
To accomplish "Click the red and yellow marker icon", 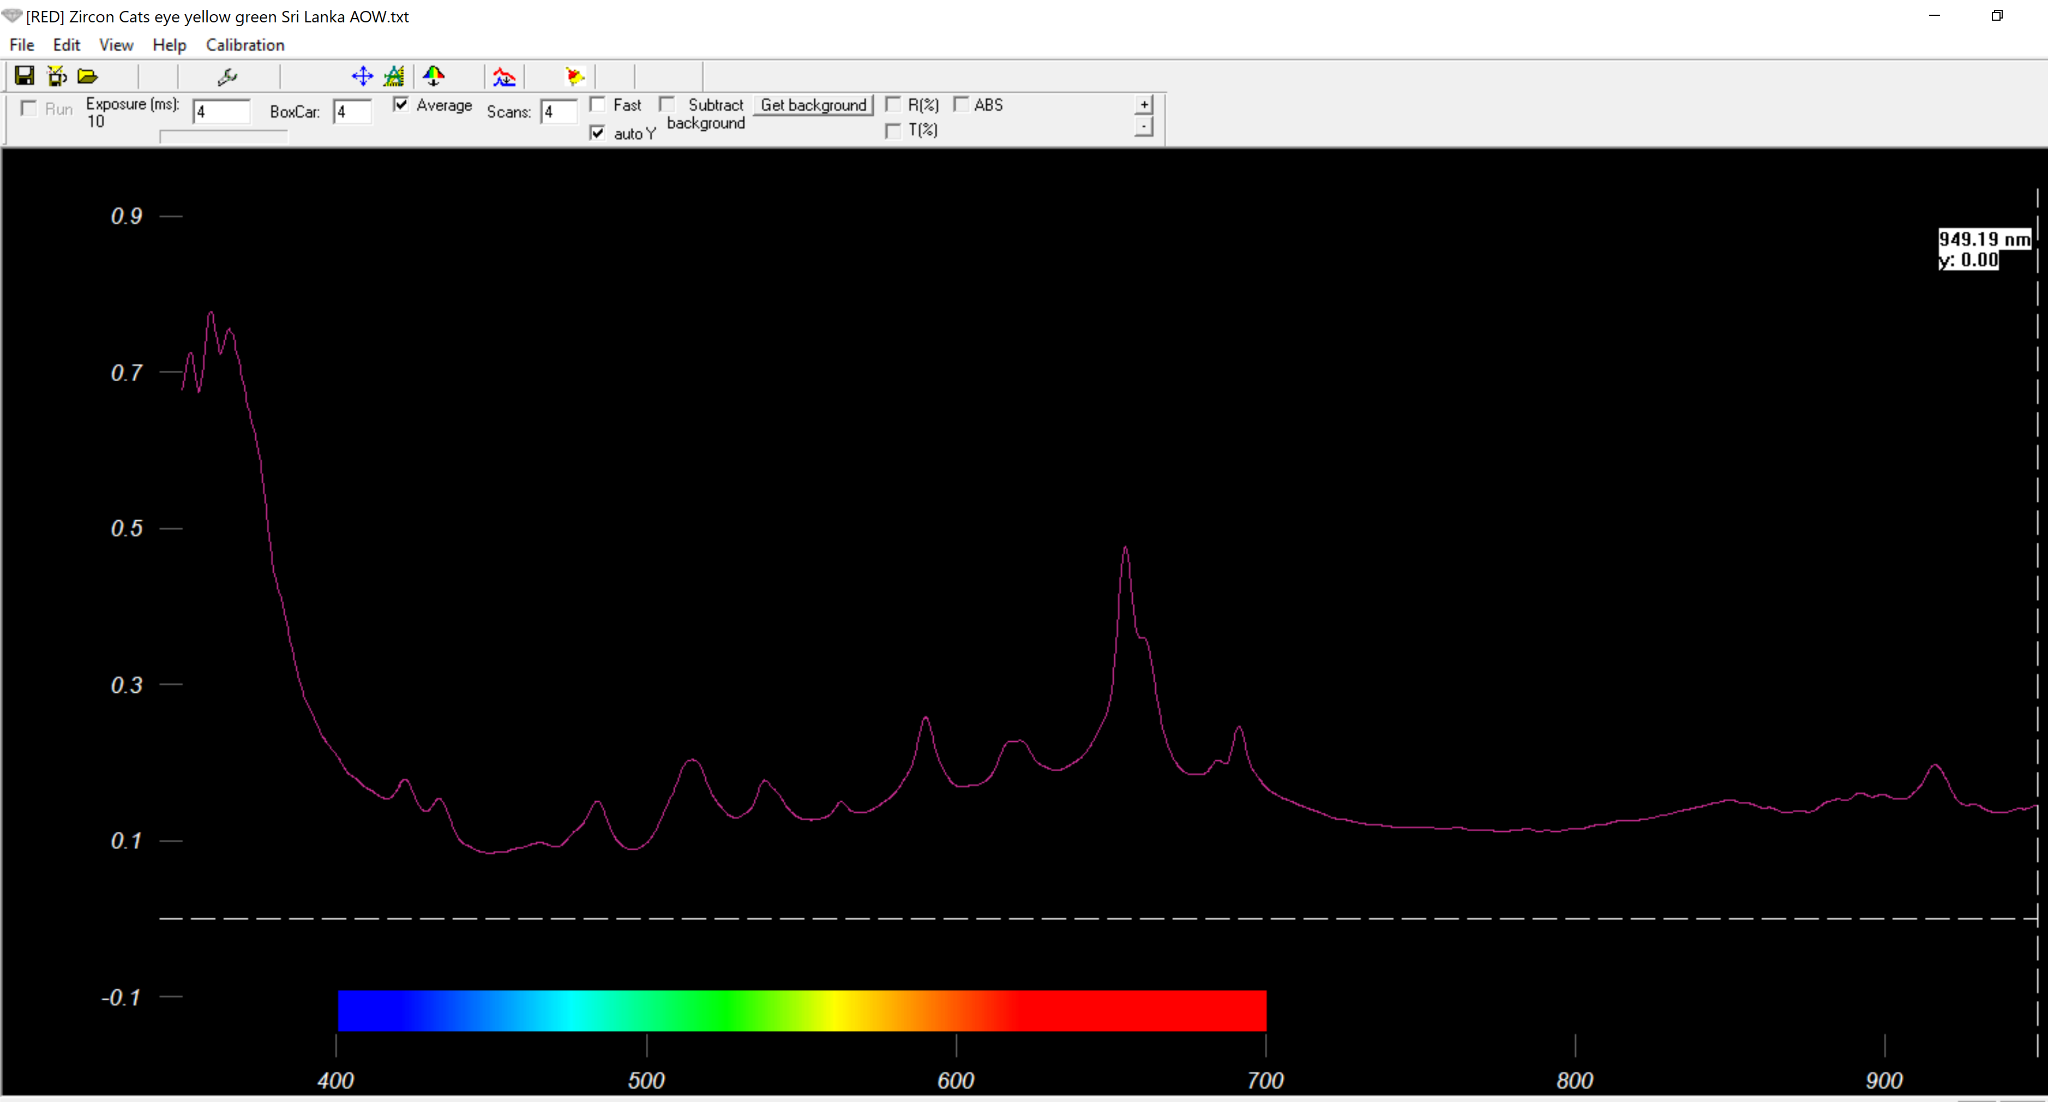I will [x=575, y=76].
